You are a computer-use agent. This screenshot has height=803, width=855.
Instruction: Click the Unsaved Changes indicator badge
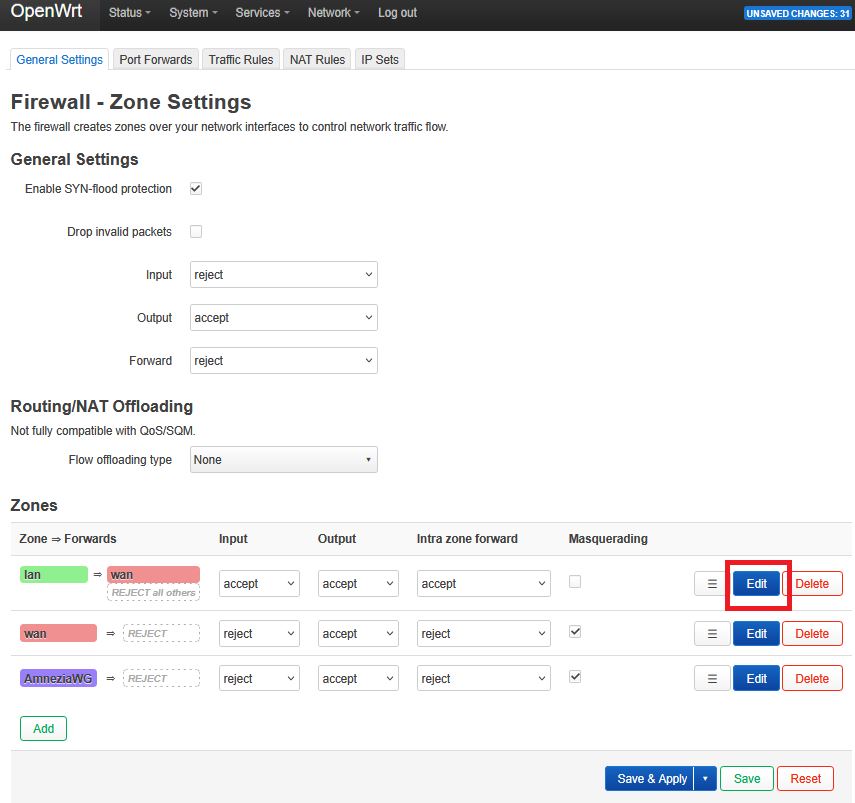tap(797, 13)
